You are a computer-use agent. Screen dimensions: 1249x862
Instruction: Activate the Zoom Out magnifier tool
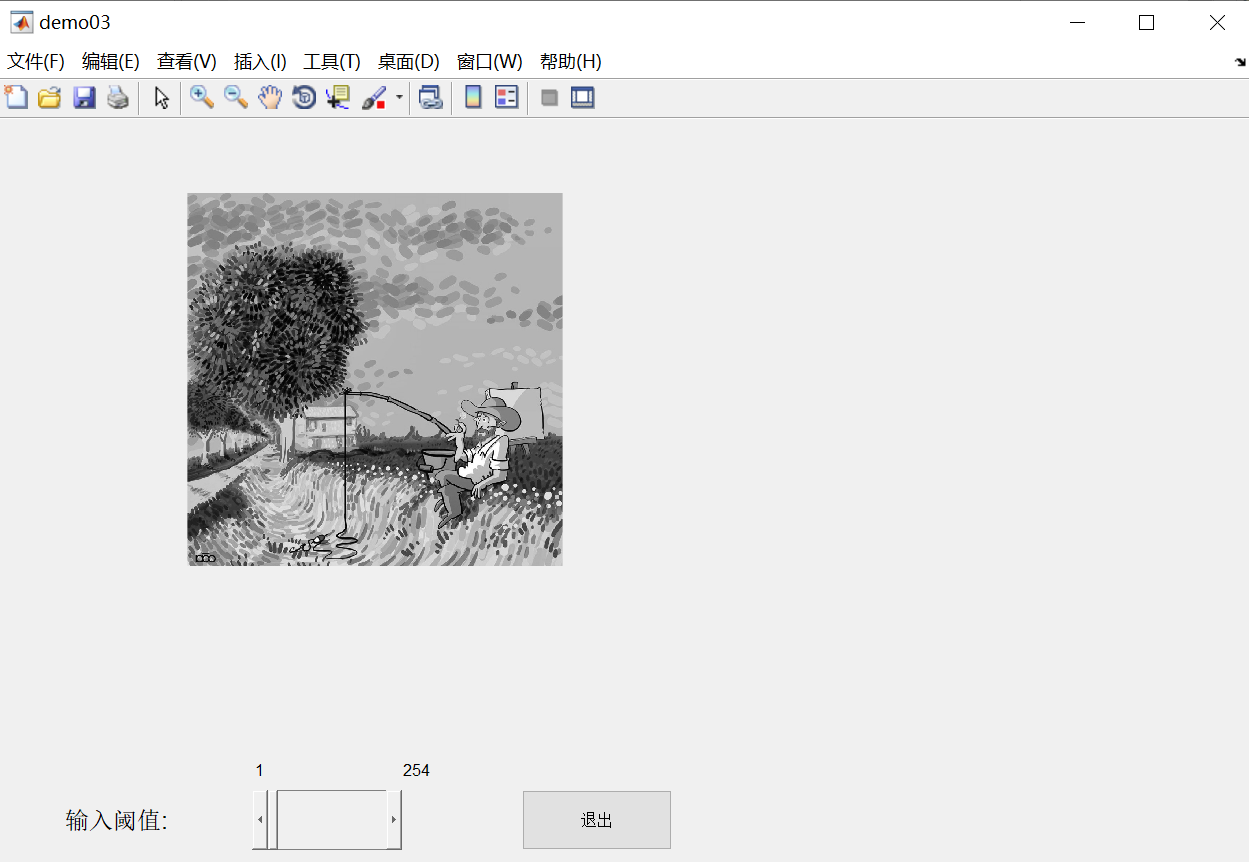pyautogui.click(x=236, y=97)
